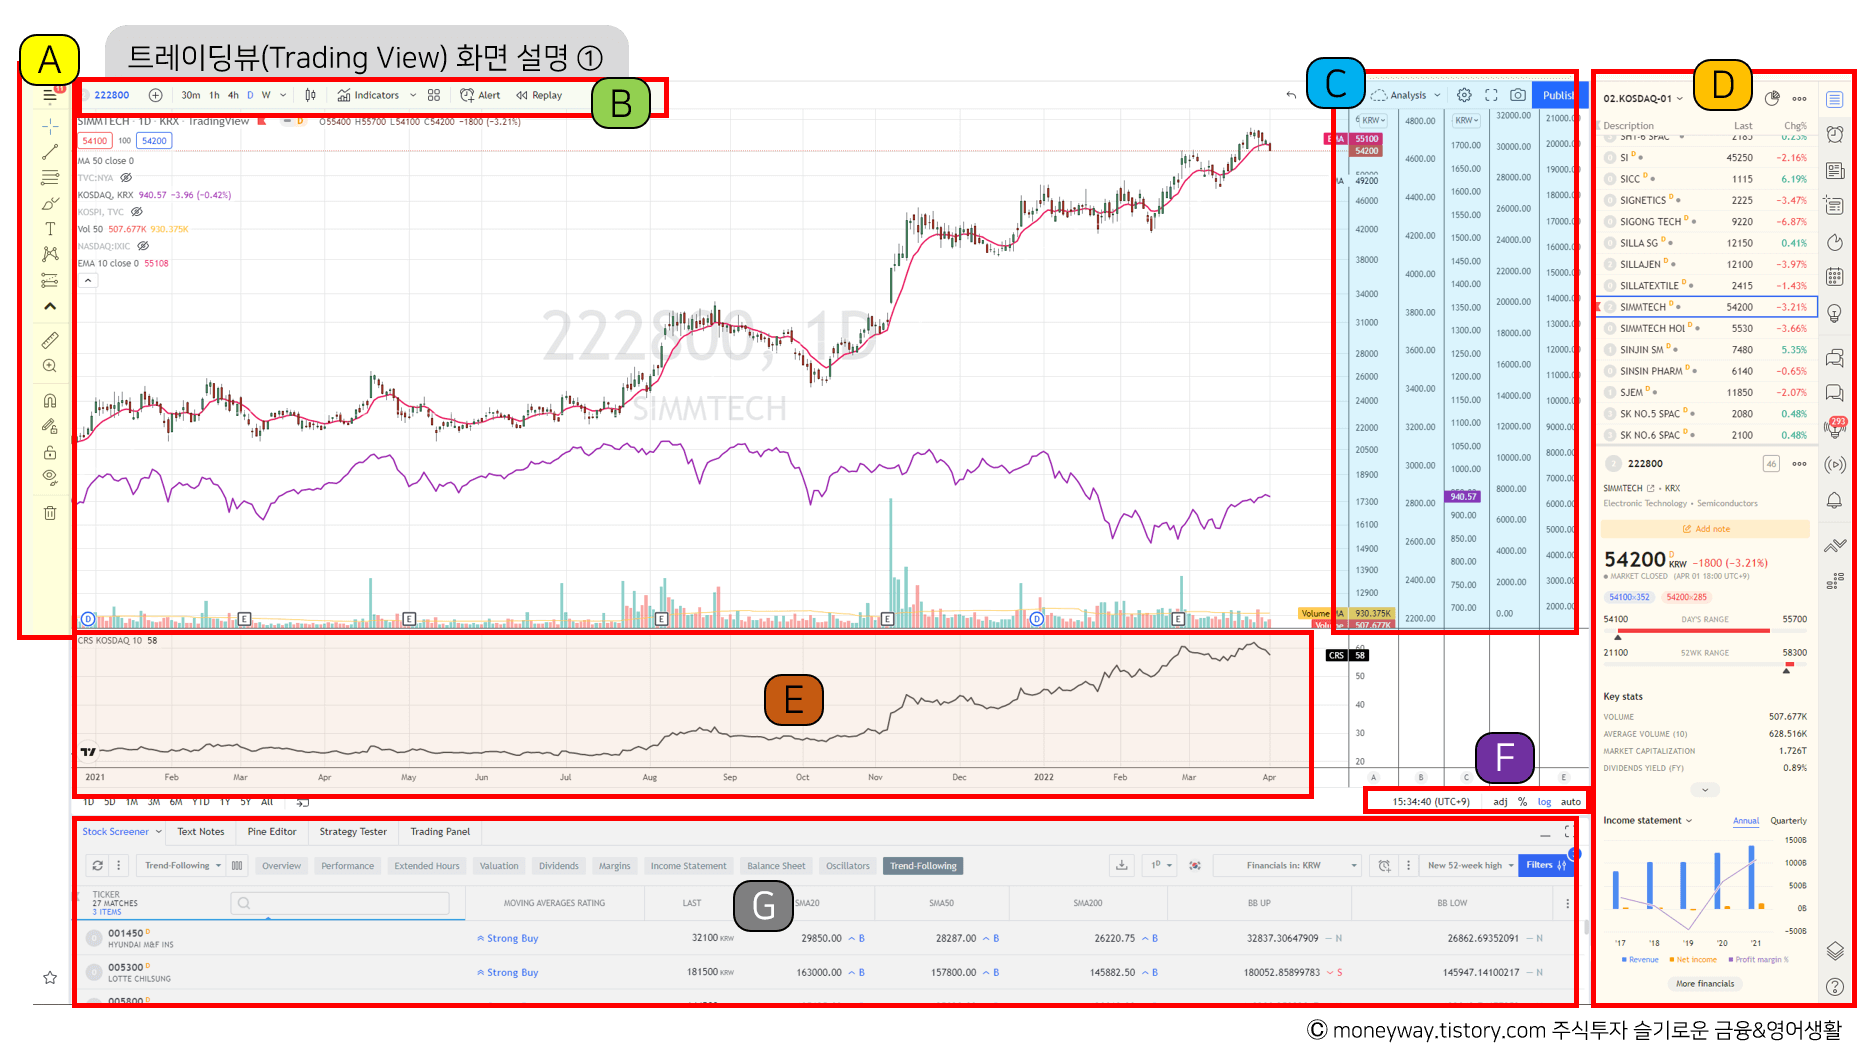Expand key stats chevron below dividends yield
The height and width of the screenshot is (1061, 1874).
click(x=1705, y=790)
